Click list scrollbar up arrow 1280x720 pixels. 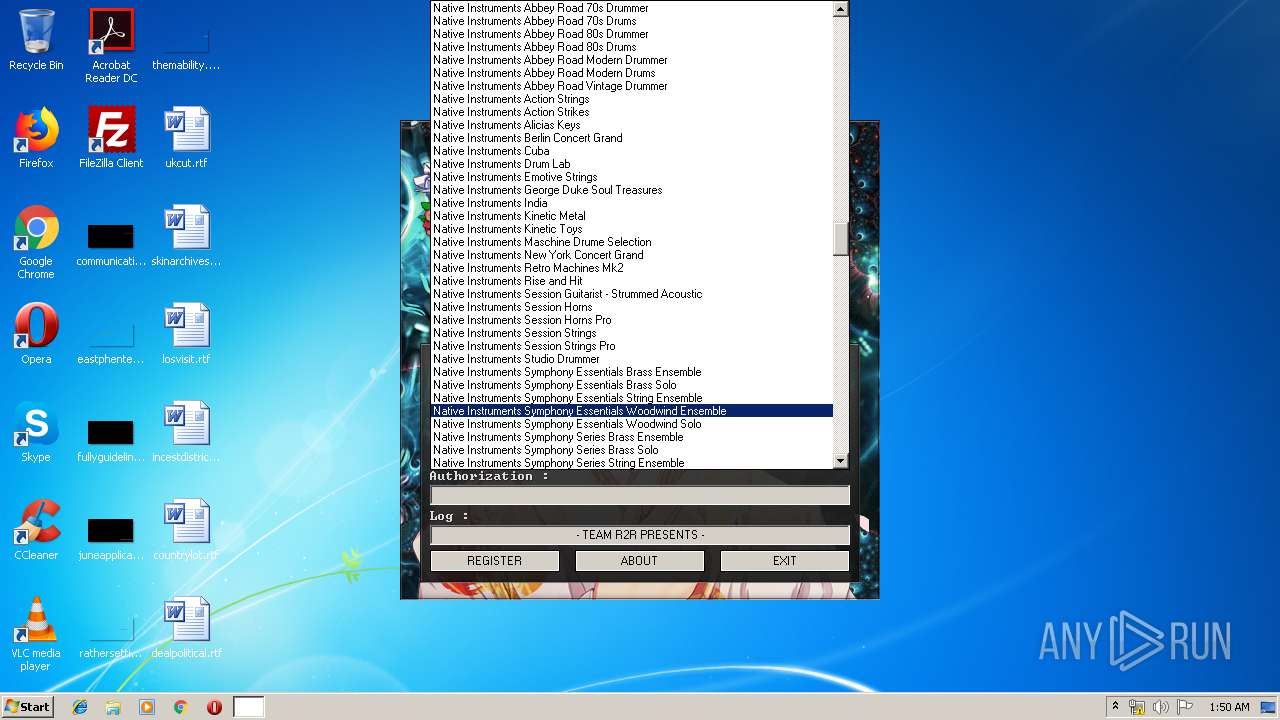pyautogui.click(x=840, y=9)
